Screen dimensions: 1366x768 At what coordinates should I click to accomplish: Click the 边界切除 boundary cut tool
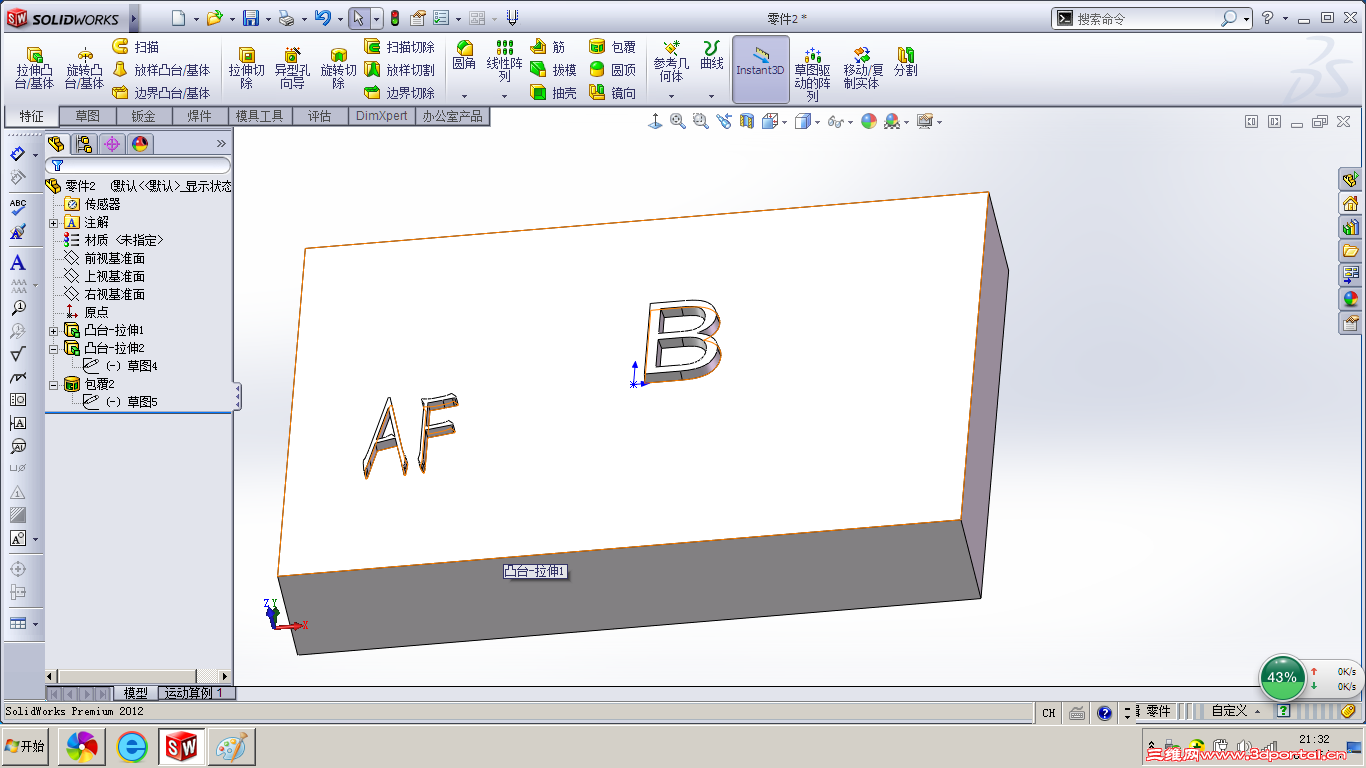[399, 93]
